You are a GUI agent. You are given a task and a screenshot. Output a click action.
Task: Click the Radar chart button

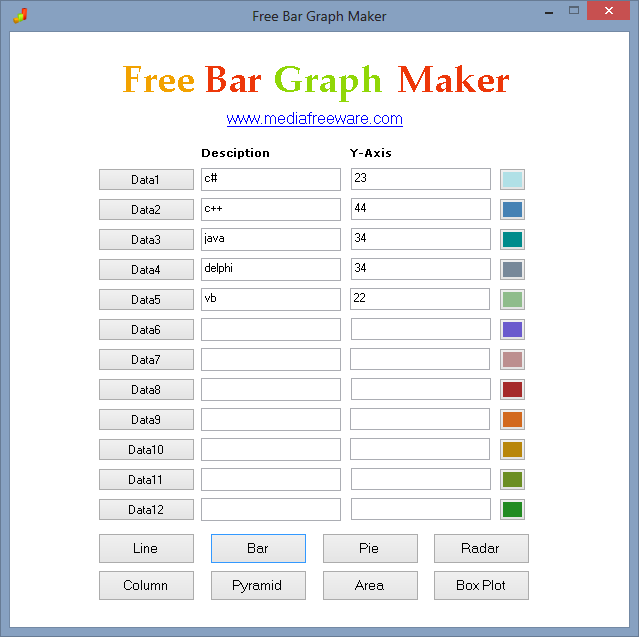tap(480, 548)
